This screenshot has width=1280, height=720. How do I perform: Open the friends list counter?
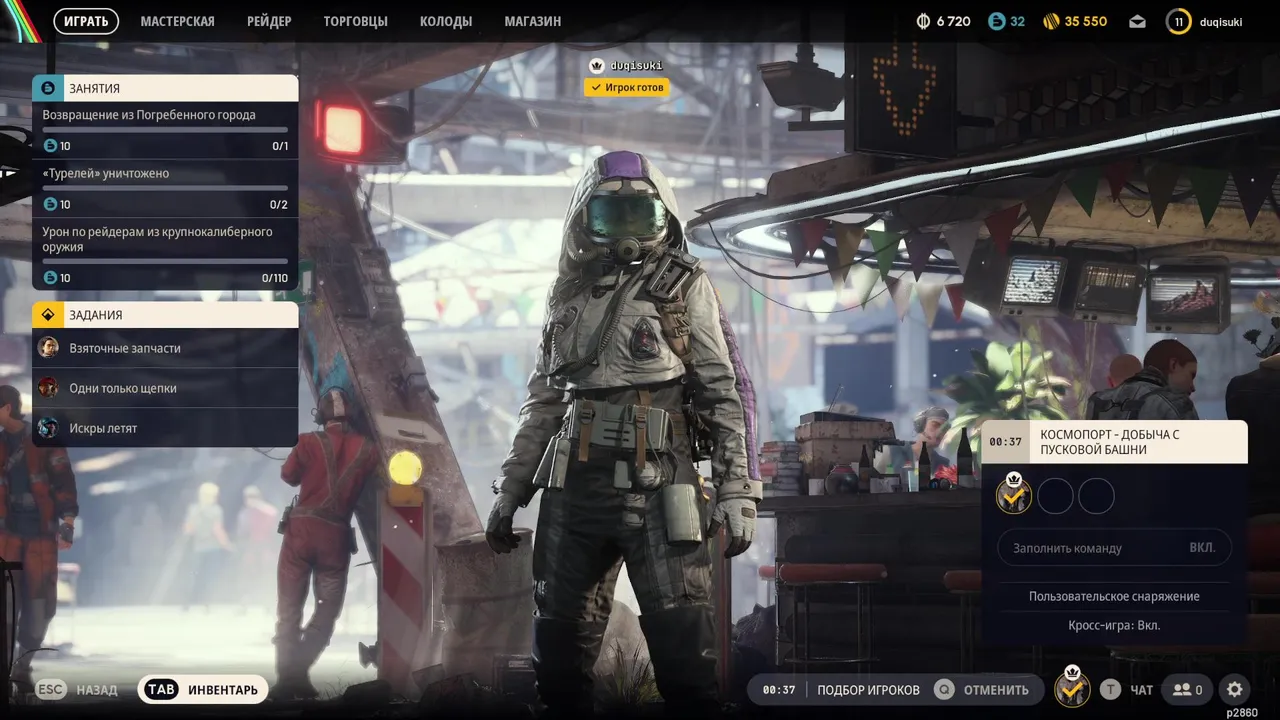pyautogui.click(x=1188, y=690)
